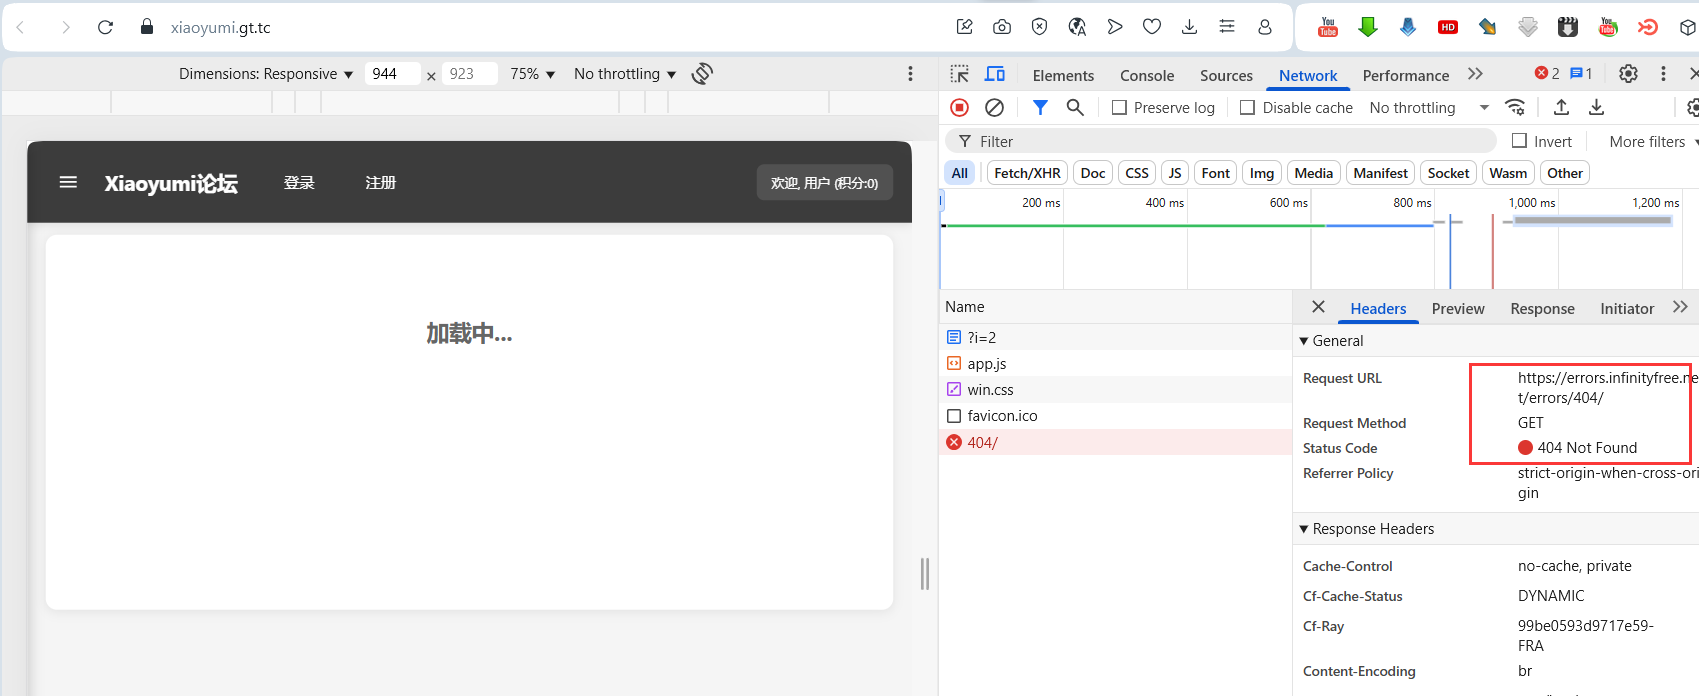Click the record network log icon
Image resolution: width=1699 pixels, height=696 pixels.
coord(959,107)
